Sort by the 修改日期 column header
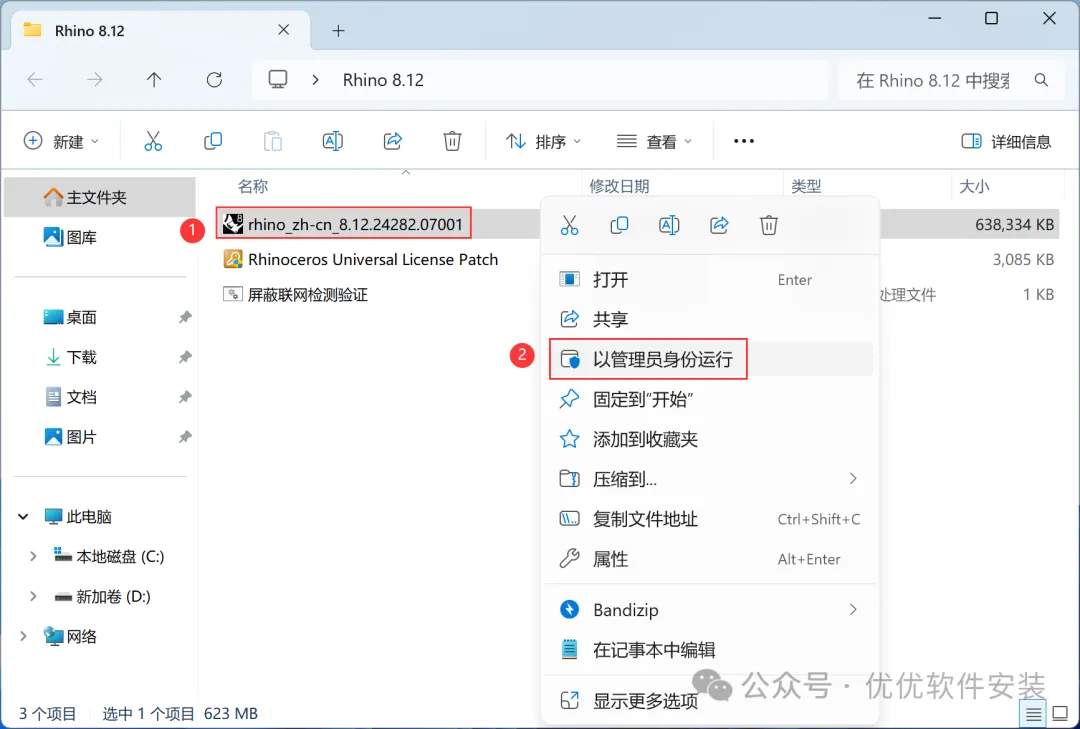Image resolution: width=1080 pixels, height=729 pixels. [x=619, y=186]
